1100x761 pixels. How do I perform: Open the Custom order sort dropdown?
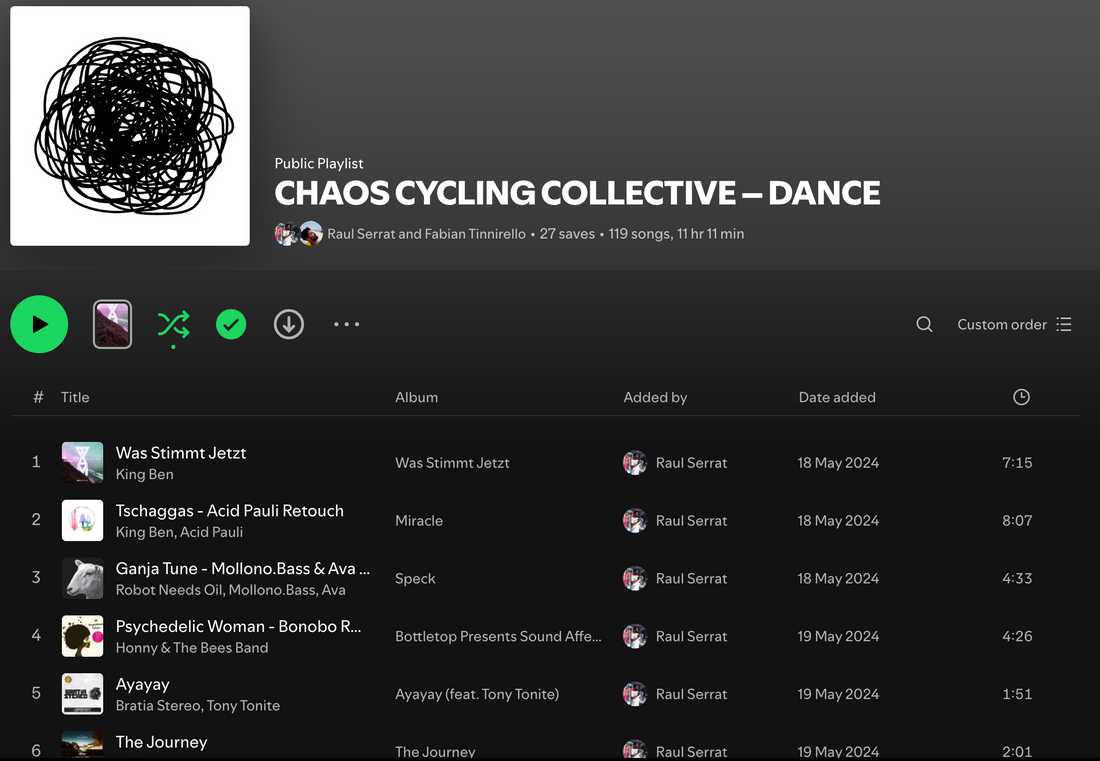[x=1014, y=324]
